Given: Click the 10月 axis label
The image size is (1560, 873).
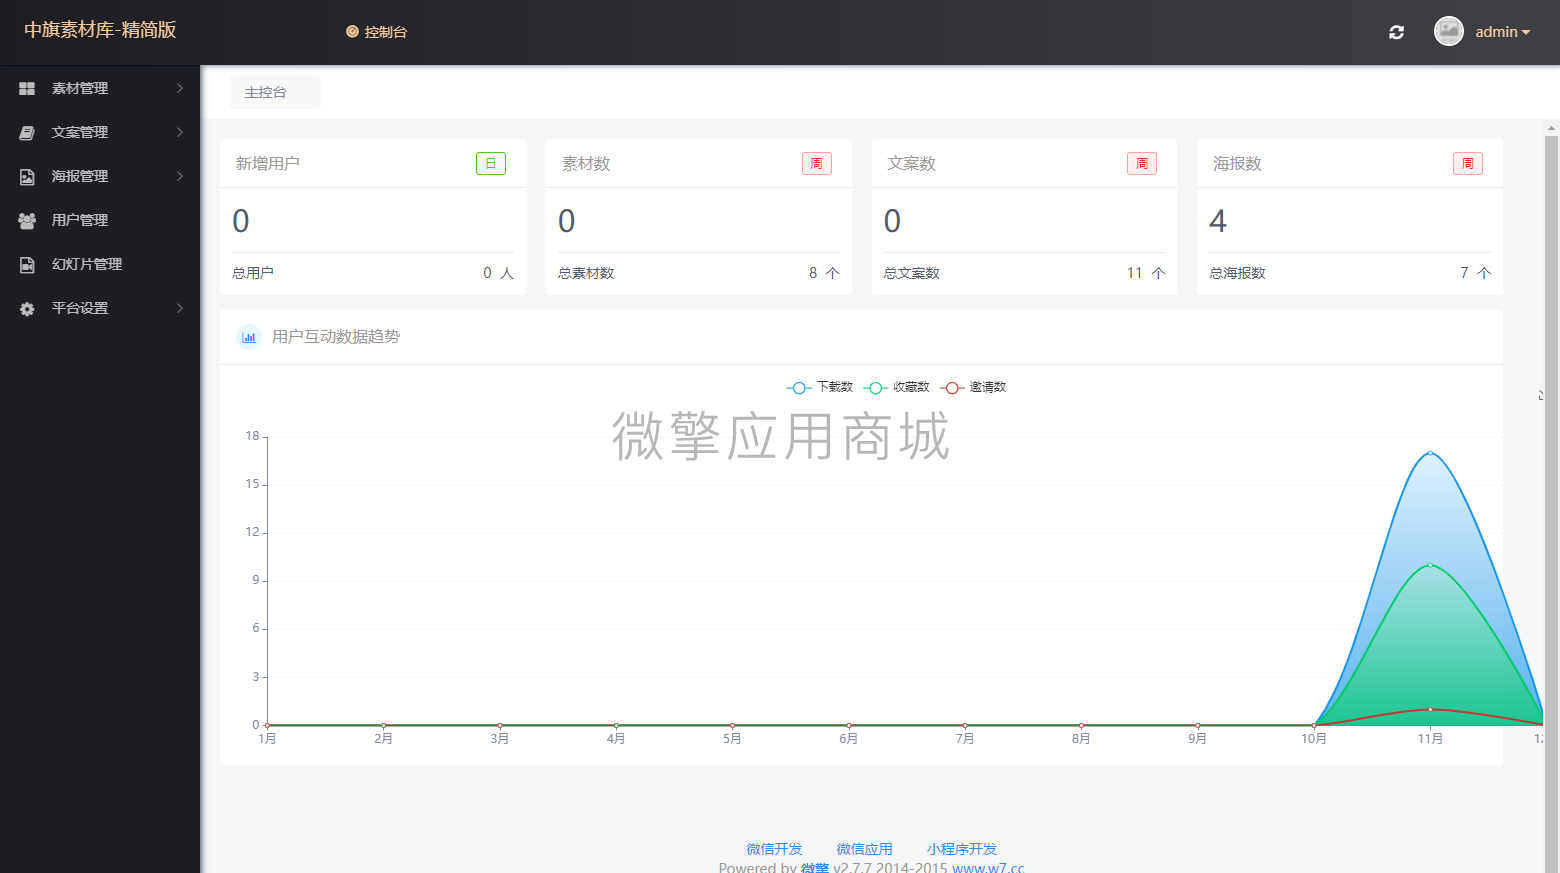Looking at the screenshot, I should tap(1314, 739).
